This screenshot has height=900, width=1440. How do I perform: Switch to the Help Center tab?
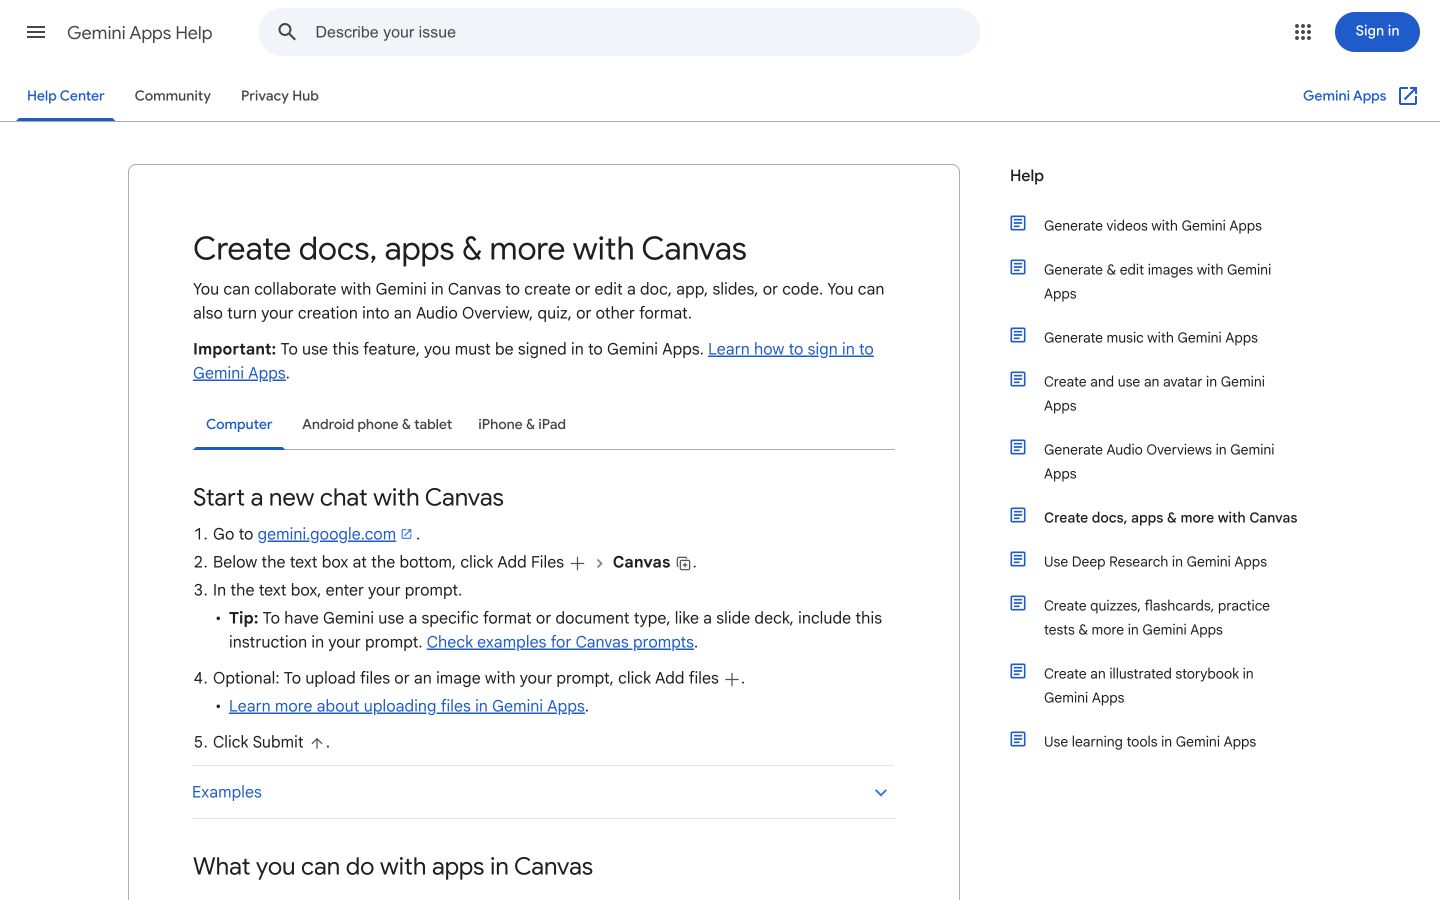[66, 96]
